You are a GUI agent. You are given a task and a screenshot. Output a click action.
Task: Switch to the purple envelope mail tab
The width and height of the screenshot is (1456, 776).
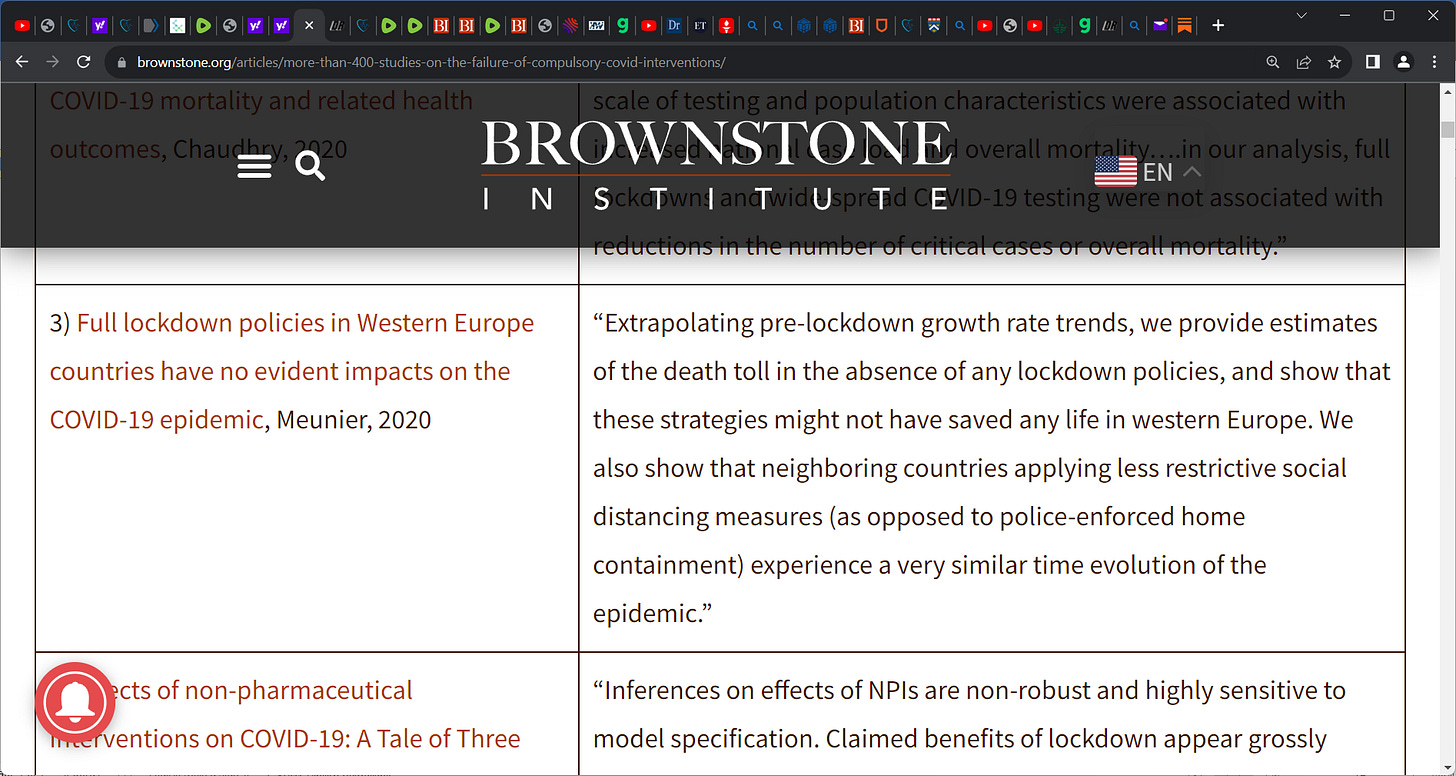click(x=1159, y=25)
